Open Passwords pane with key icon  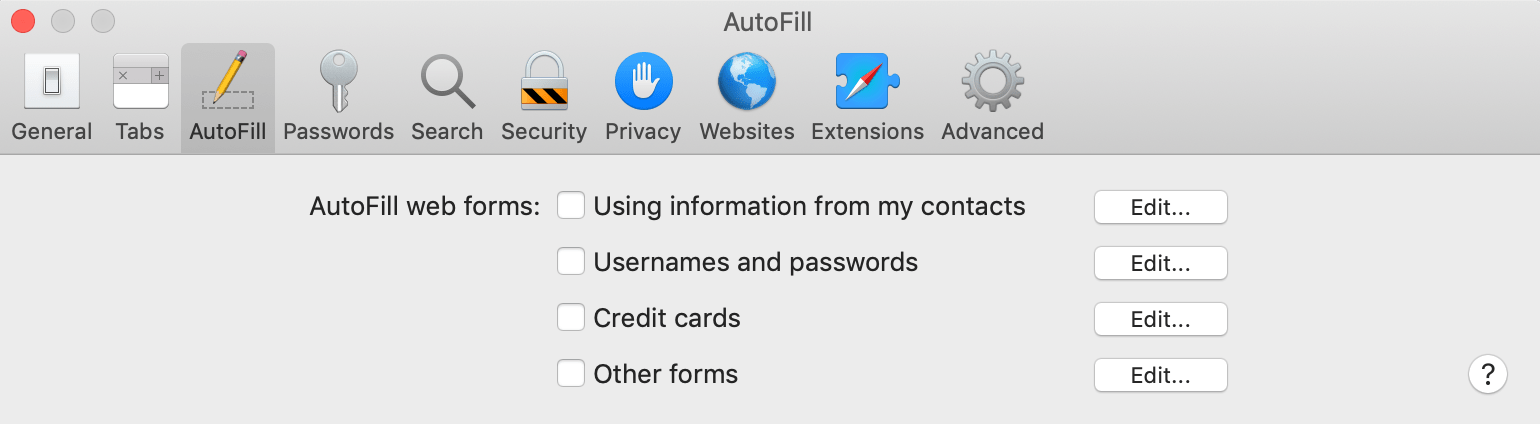coord(338,98)
